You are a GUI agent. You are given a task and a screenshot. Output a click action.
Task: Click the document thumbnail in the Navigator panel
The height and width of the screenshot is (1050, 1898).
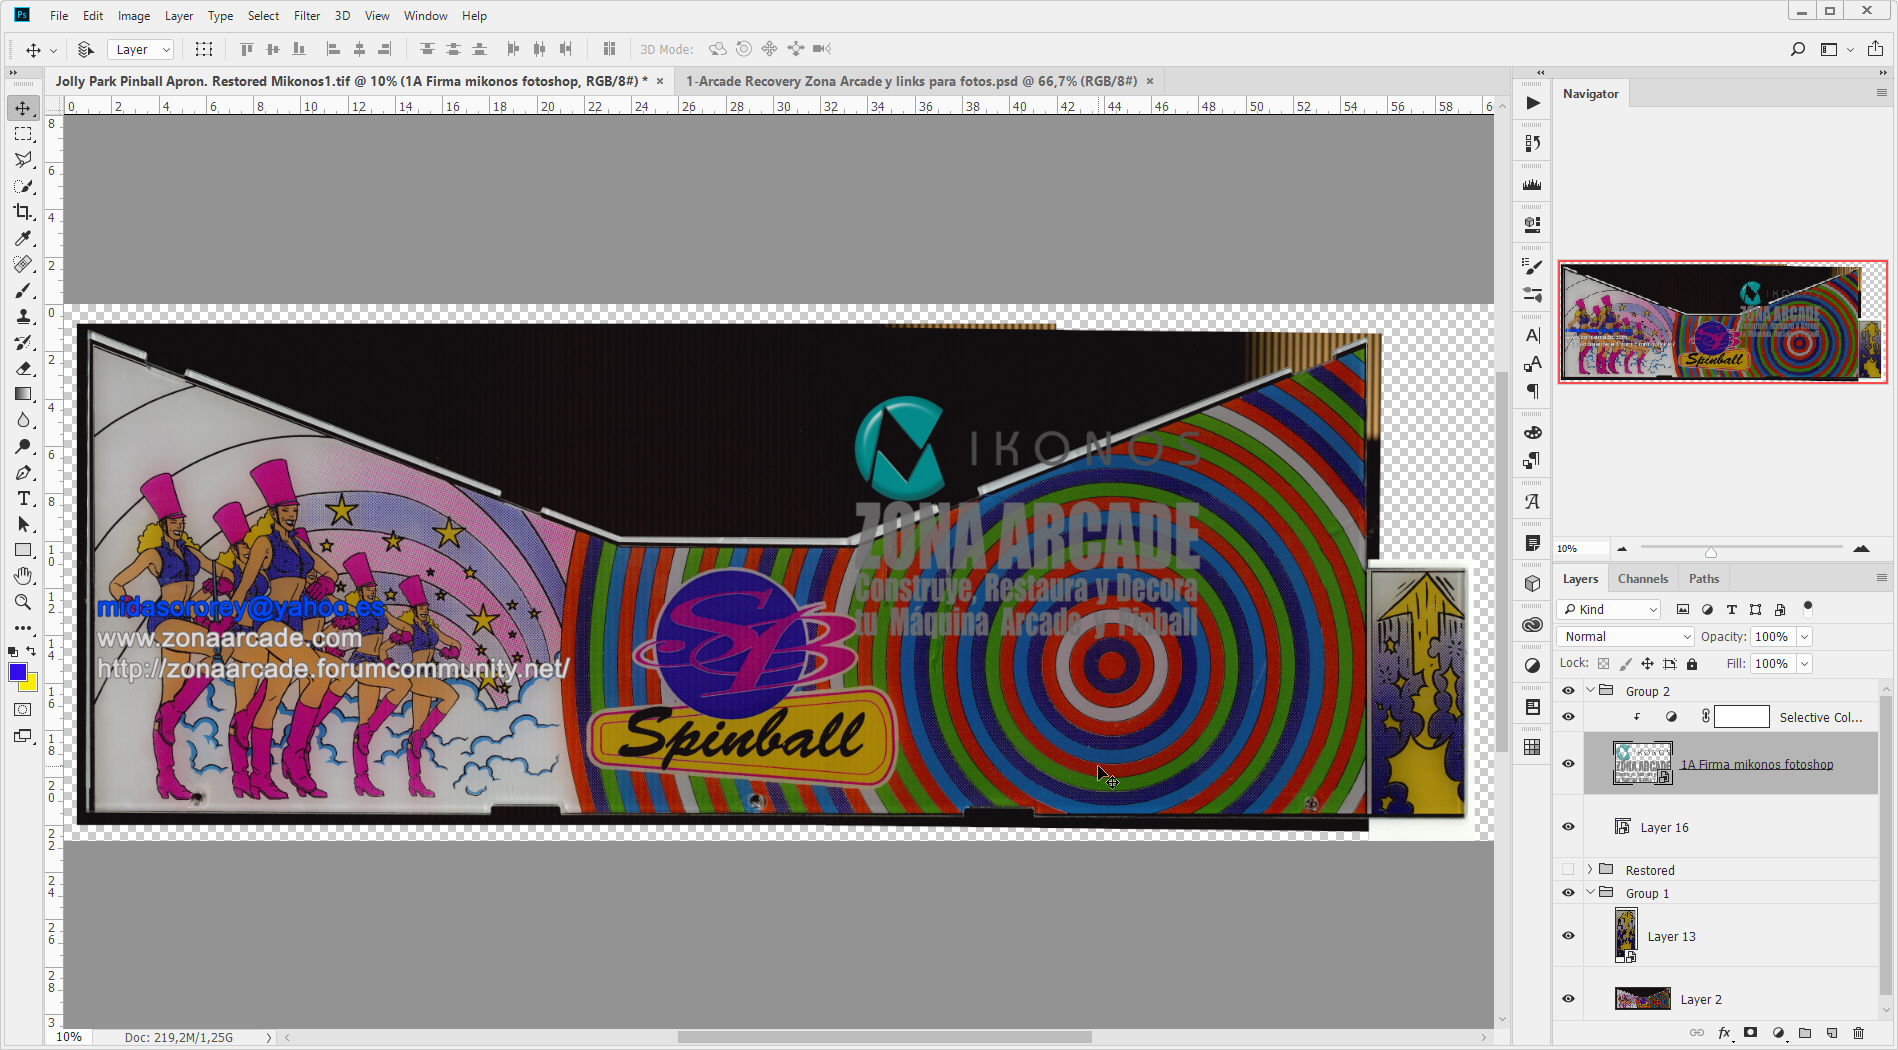pyautogui.click(x=1722, y=322)
